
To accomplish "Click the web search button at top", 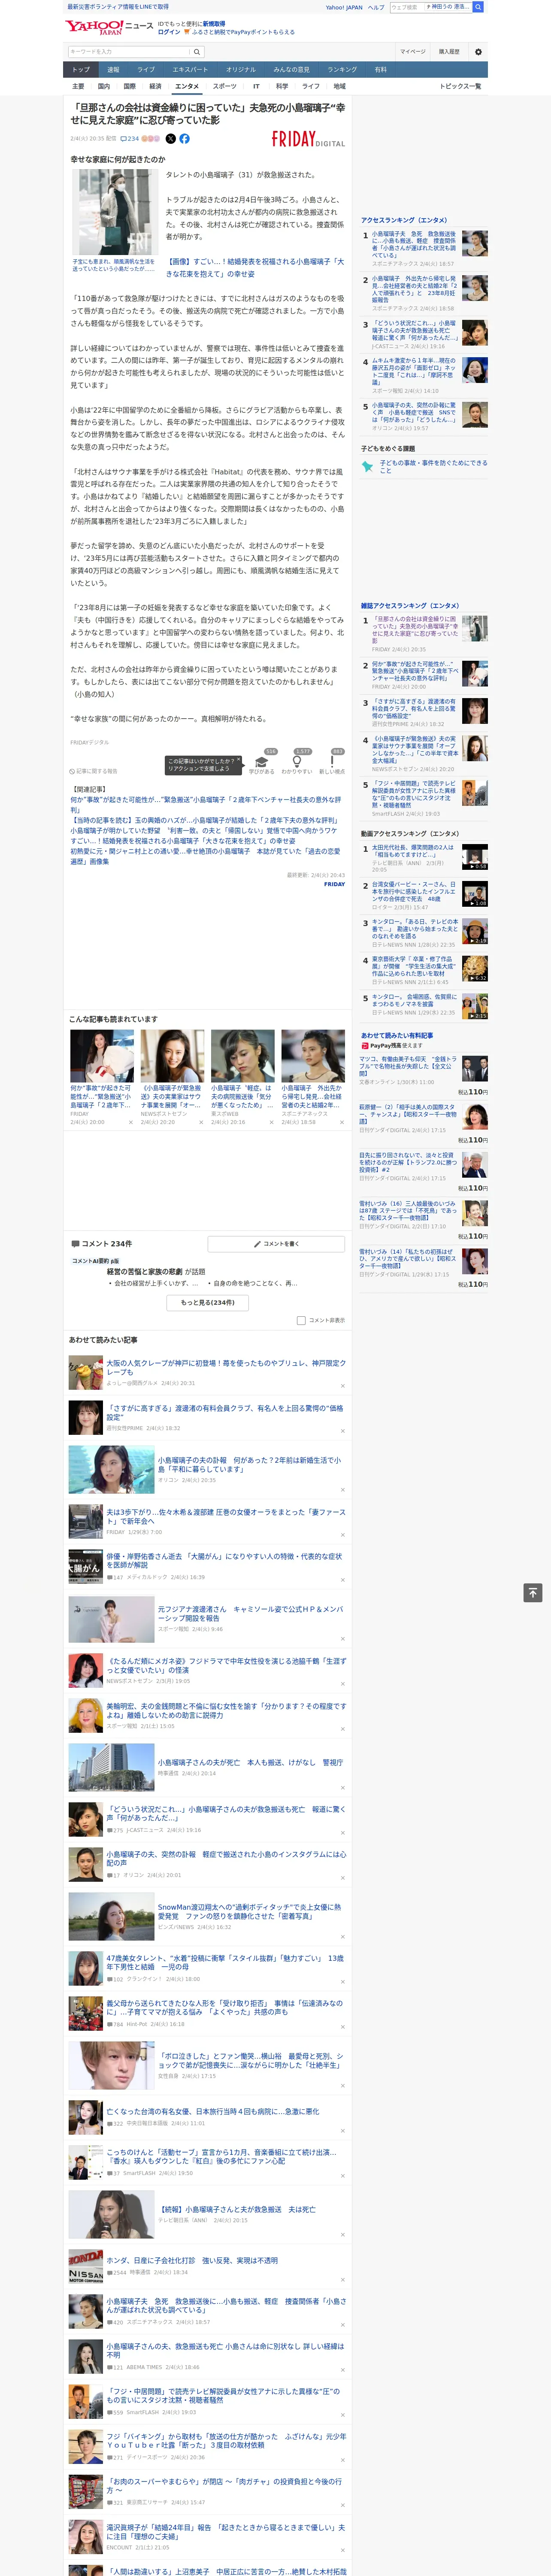I will coord(478,7).
